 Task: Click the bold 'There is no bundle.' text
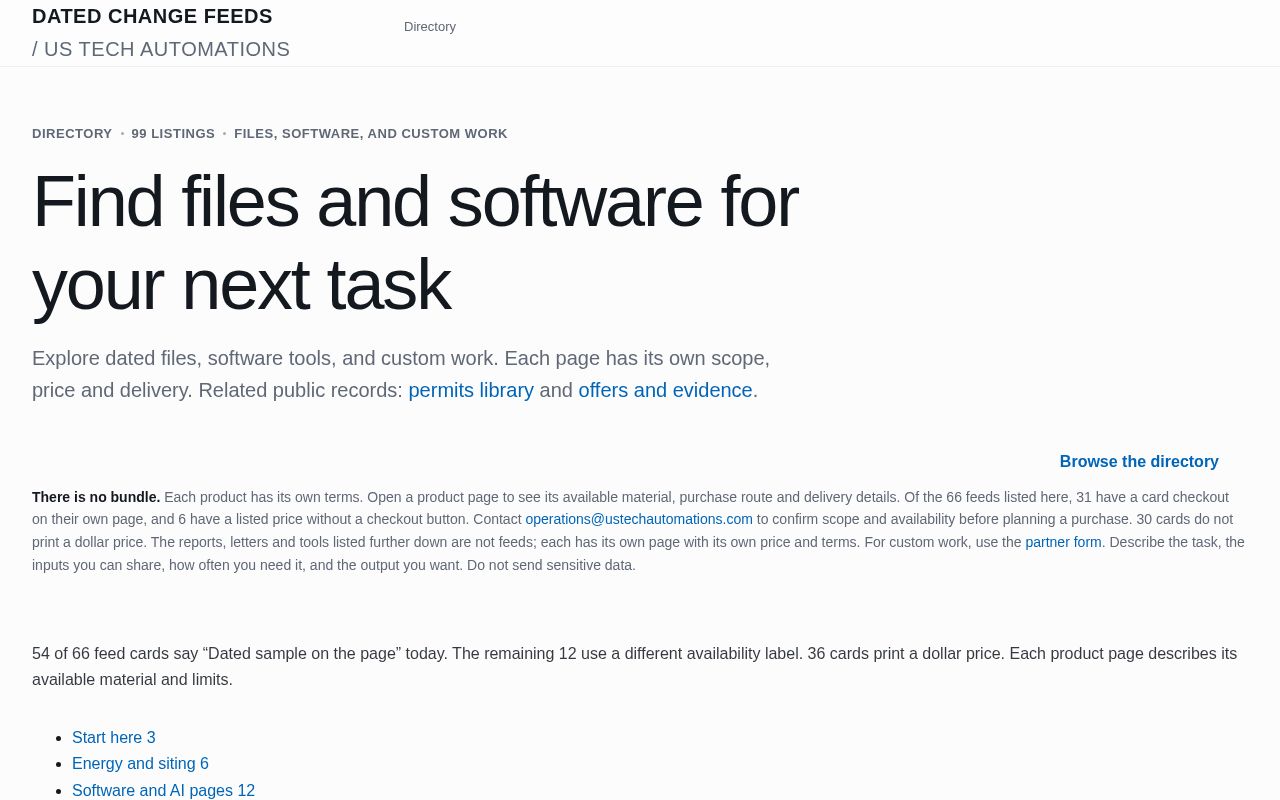[96, 497]
